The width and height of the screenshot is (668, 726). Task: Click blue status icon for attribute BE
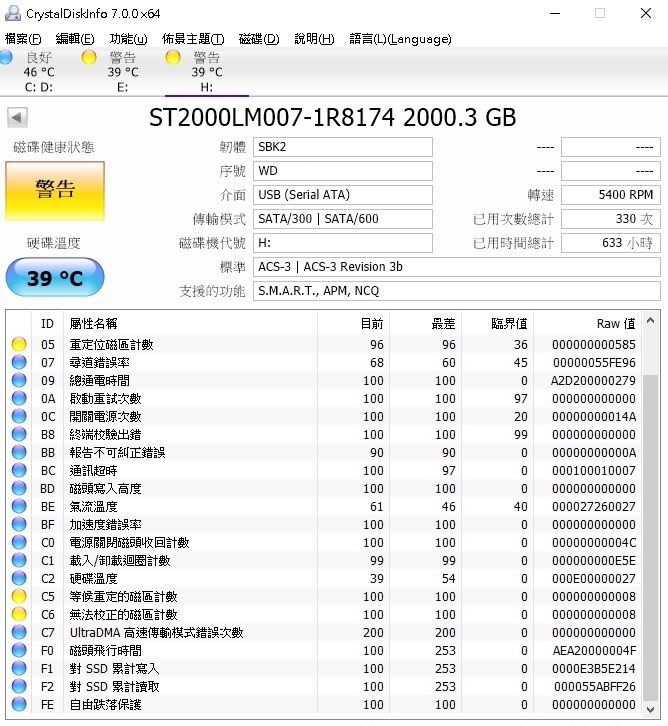click(19, 507)
